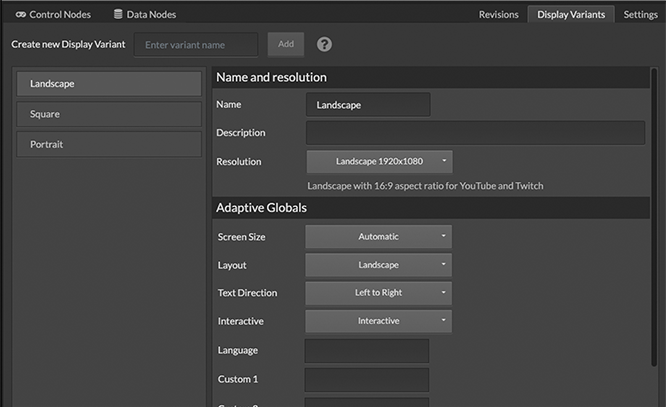Click the Resolution label
Screen dimensions: 666x407
[x=239, y=162]
